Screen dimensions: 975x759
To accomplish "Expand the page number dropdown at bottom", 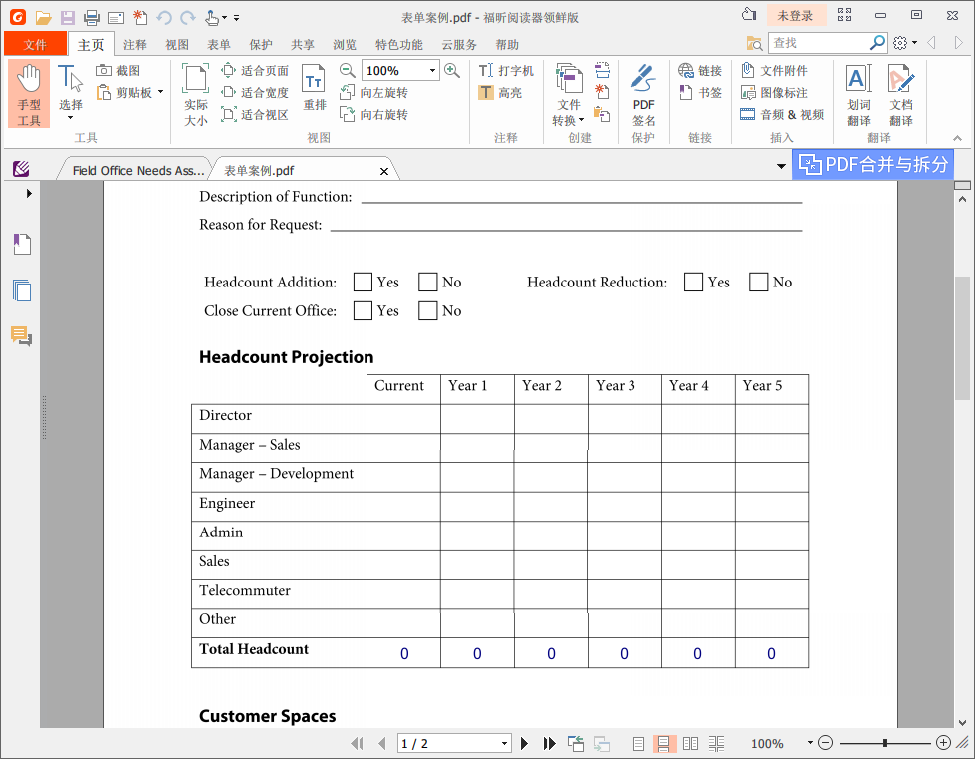I will 504,744.
